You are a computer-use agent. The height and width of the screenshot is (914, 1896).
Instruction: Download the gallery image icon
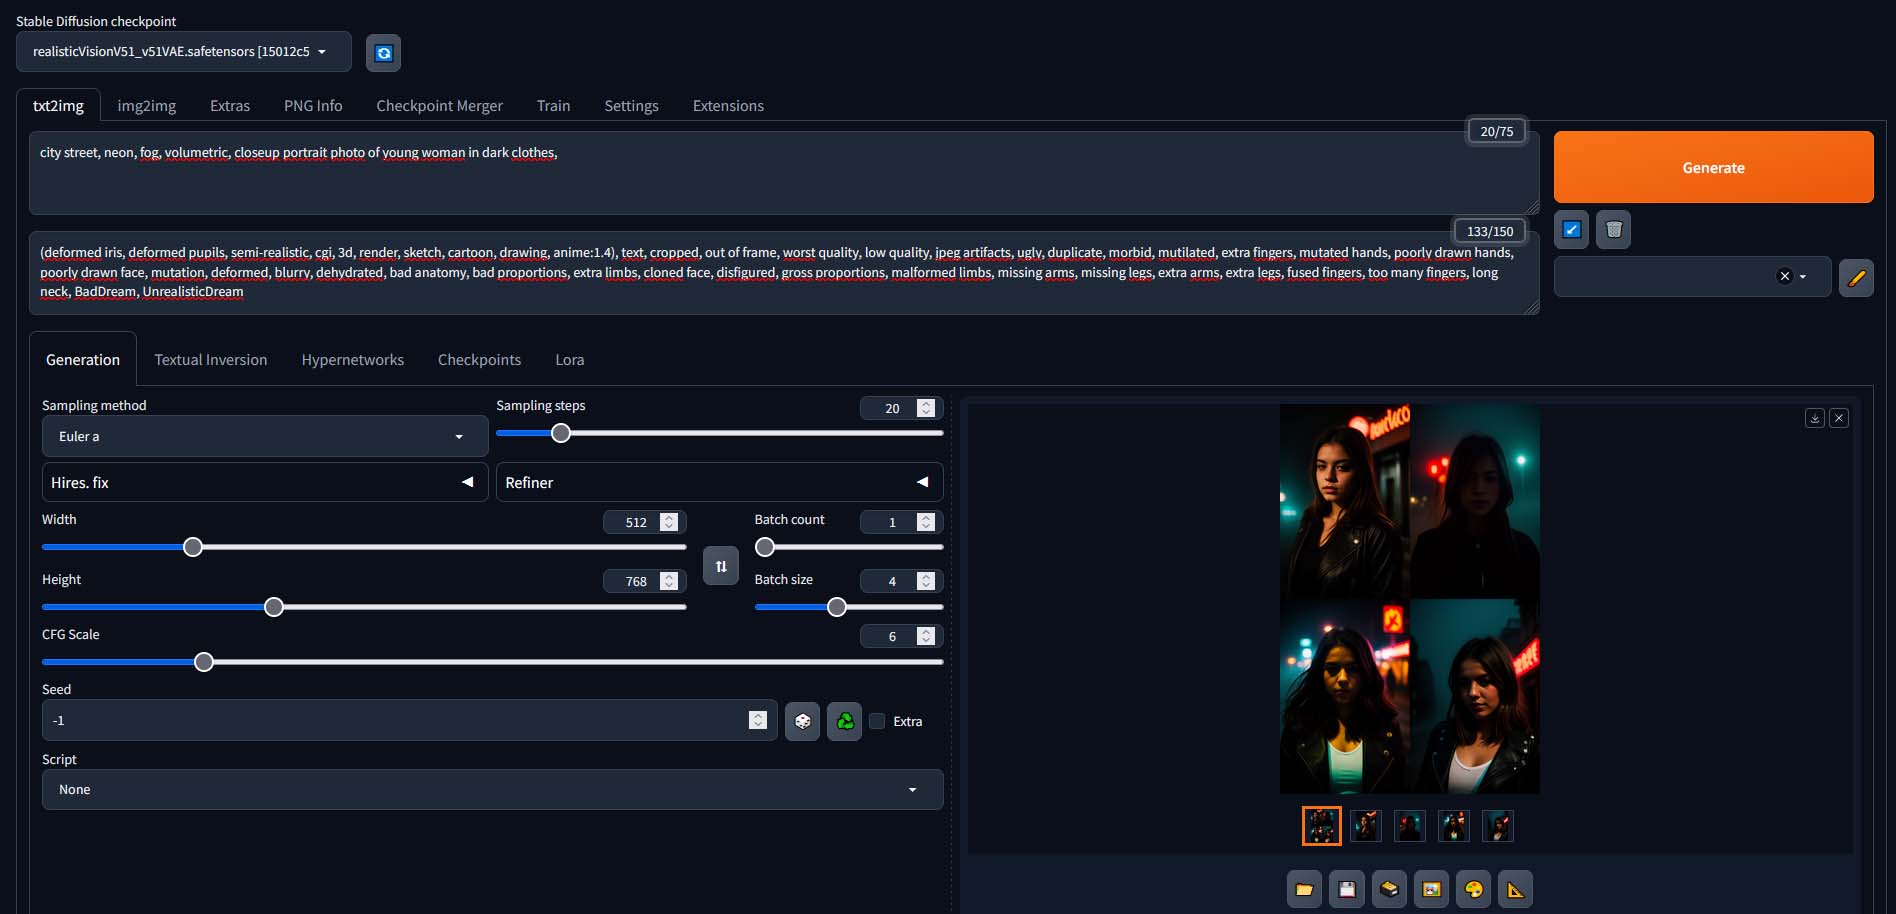pyautogui.click(x=1815, y=418)
